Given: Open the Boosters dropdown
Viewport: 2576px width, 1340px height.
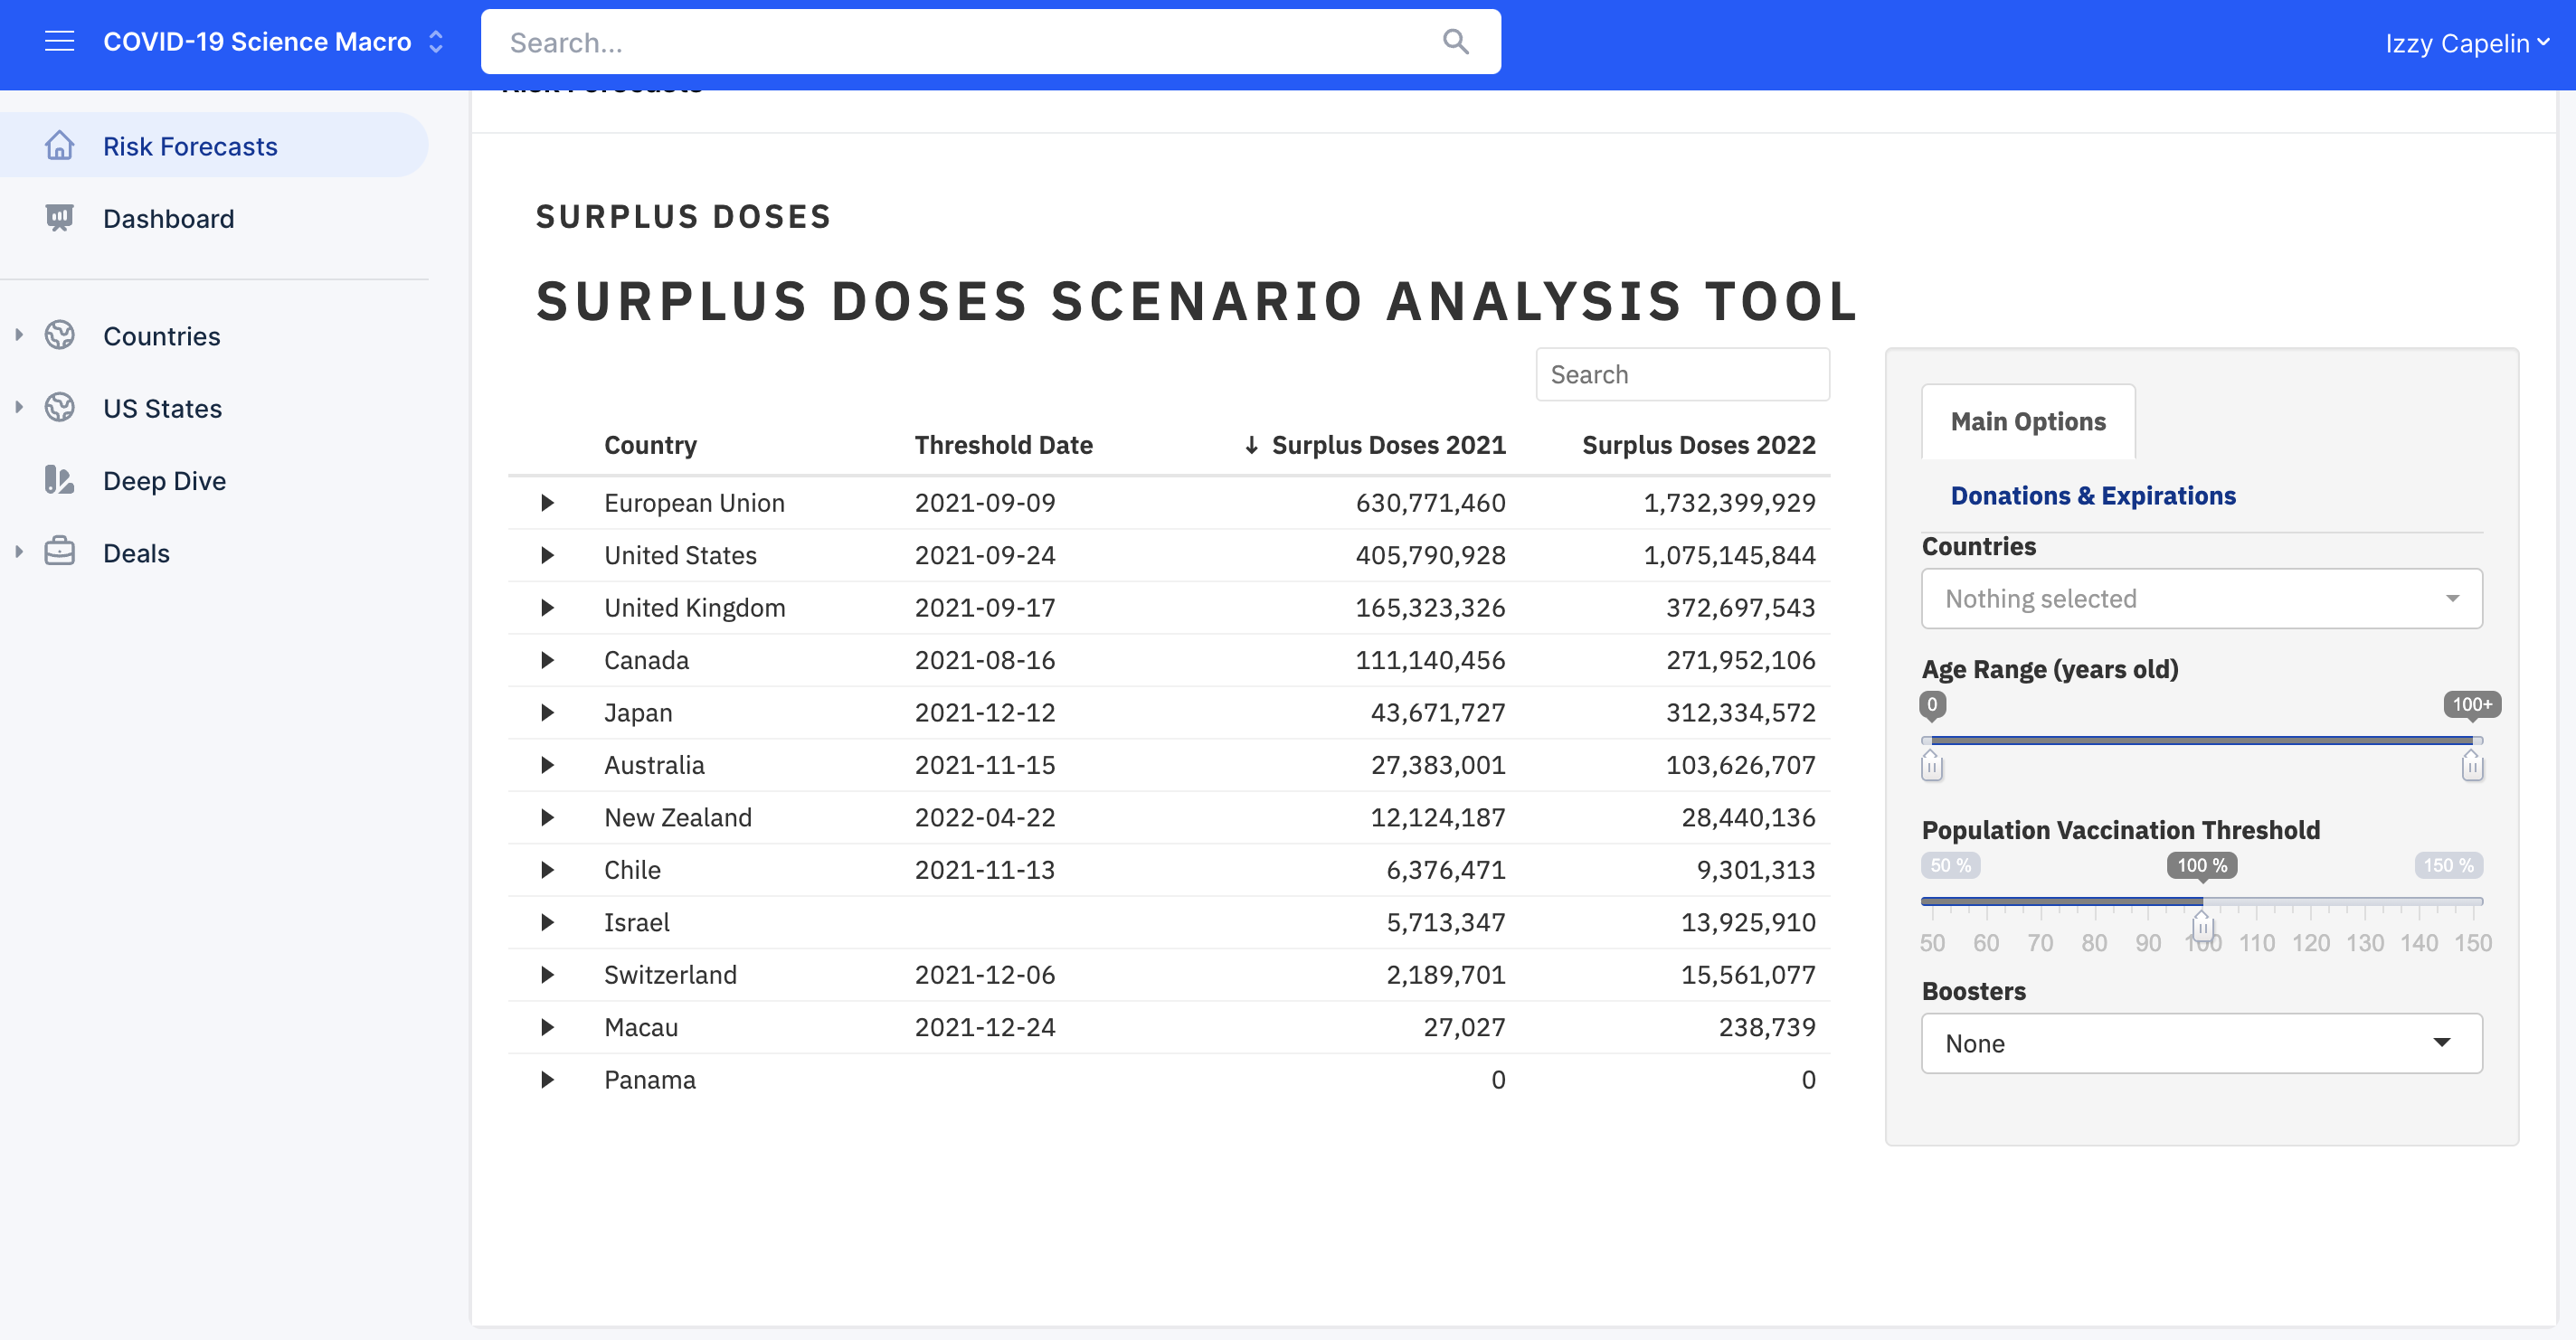Looking at the screenshot, I should pos(2201,1044).
